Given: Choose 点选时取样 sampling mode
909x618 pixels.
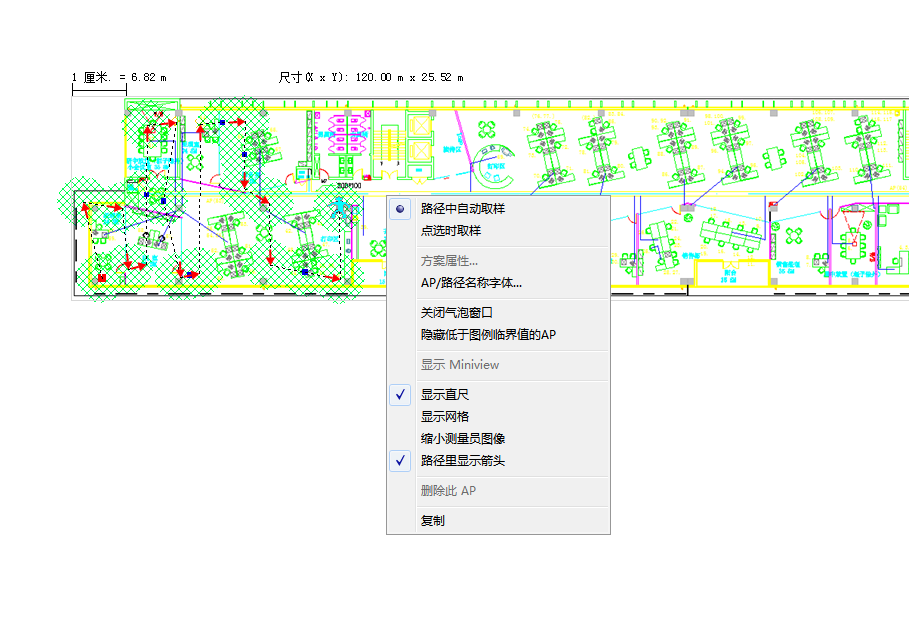Looking at the screenshot, I should pos(450,231).
